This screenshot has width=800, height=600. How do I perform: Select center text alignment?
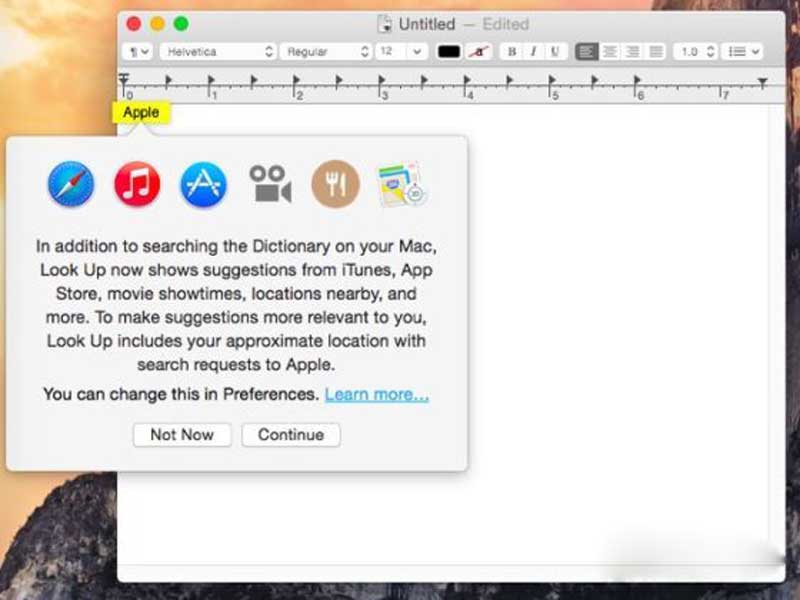[x=610, y=52]
